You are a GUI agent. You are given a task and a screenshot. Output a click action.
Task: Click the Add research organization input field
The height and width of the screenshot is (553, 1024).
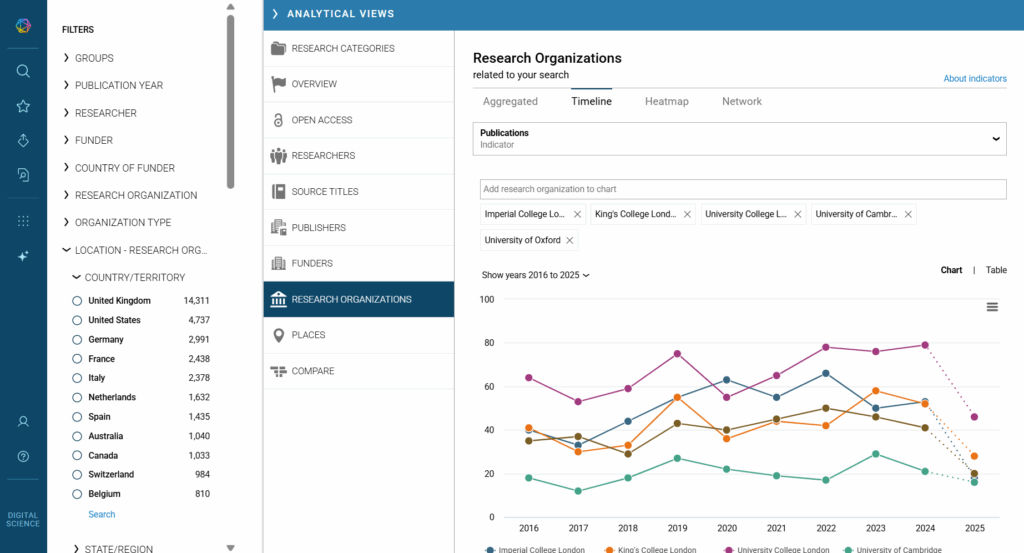click(739, 189)
